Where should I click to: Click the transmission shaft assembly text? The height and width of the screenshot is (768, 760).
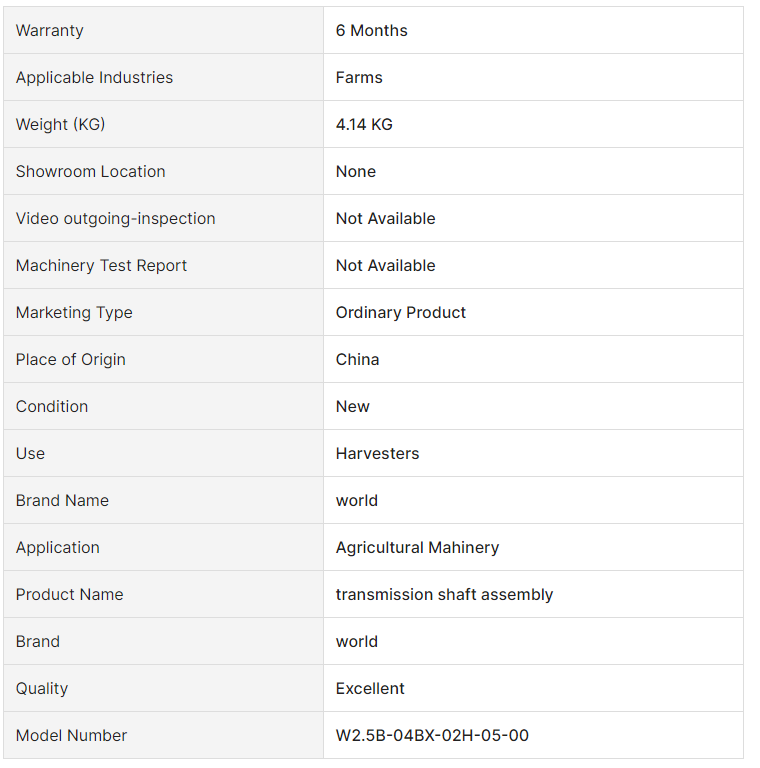(x=444, y=595)
